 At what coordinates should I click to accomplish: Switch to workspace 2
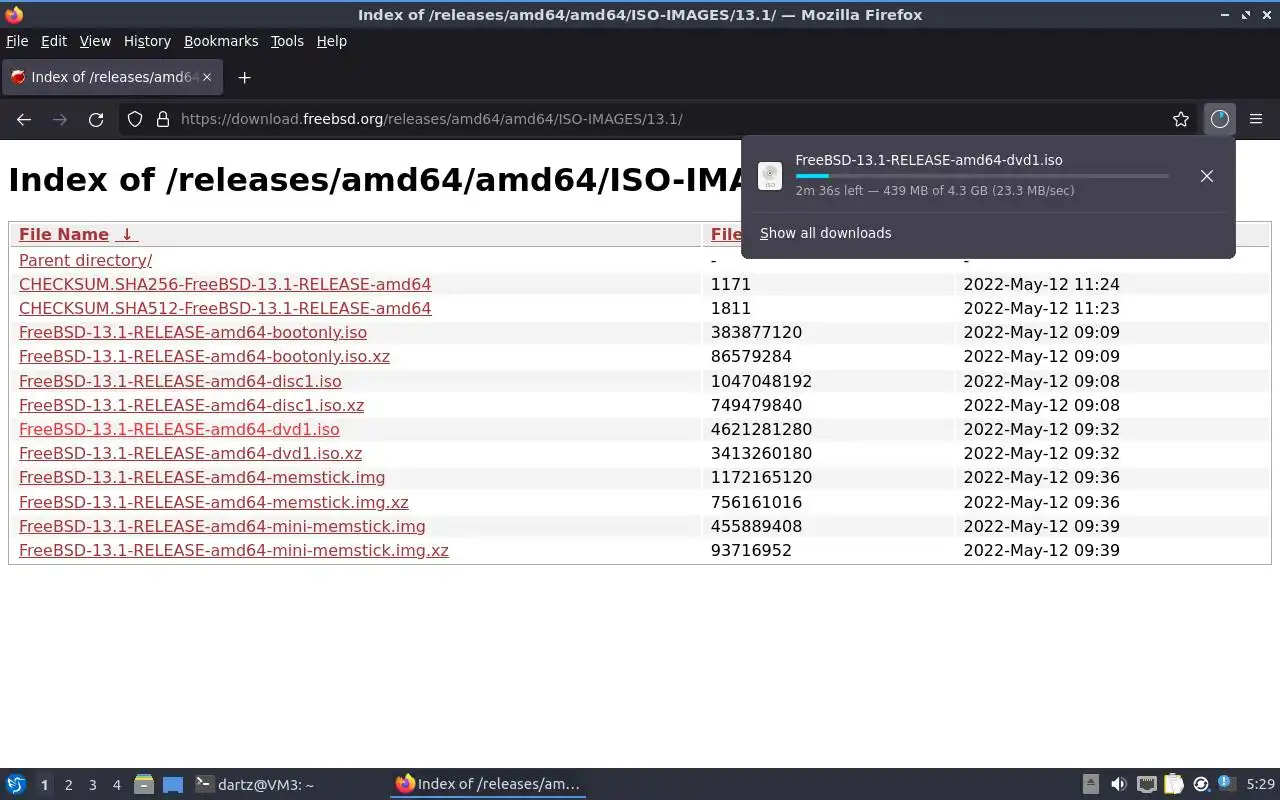[68, 785]
